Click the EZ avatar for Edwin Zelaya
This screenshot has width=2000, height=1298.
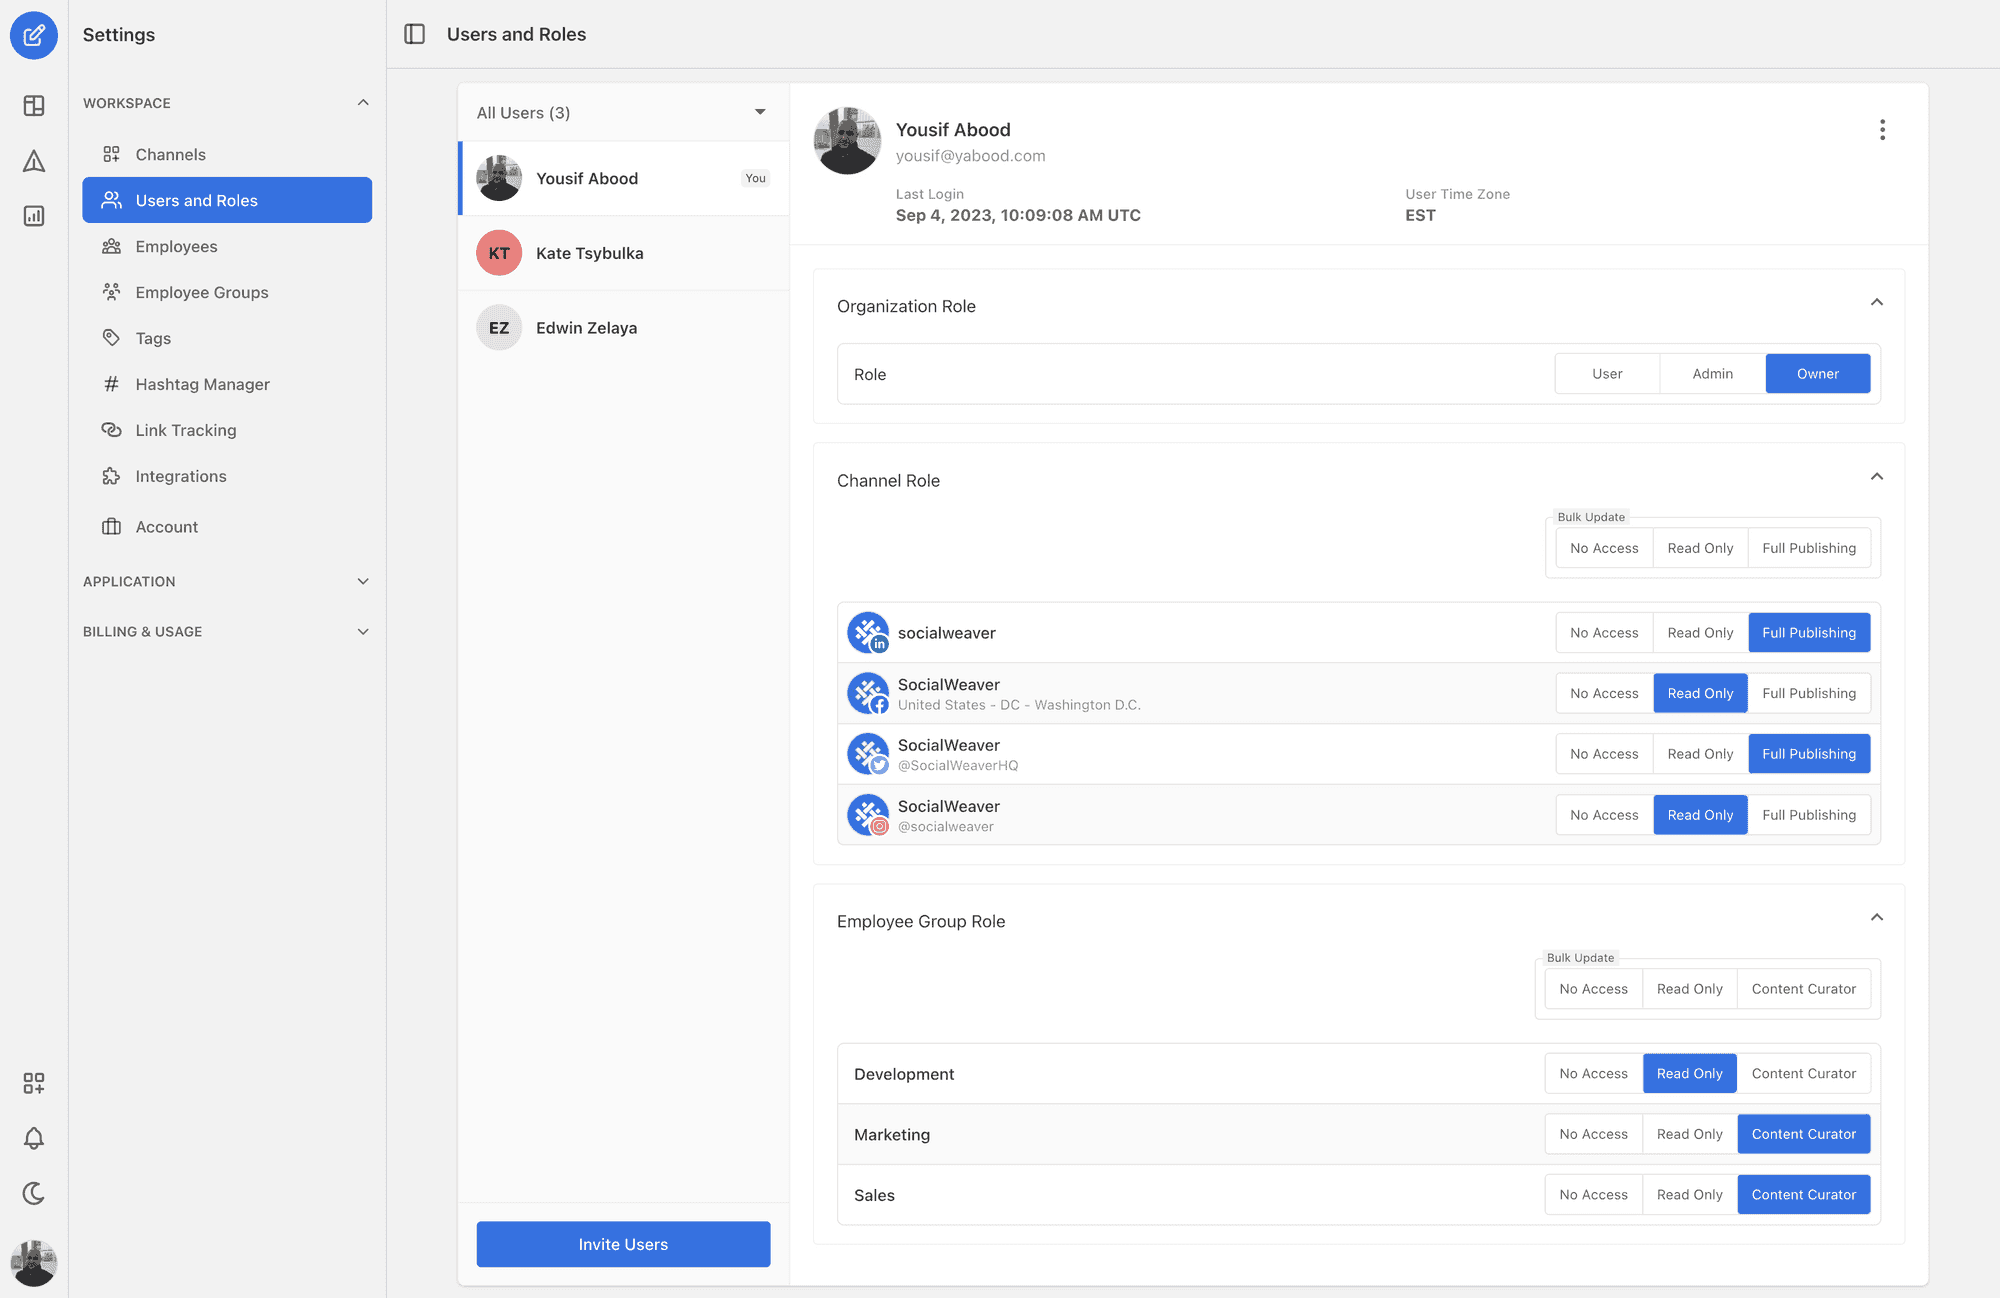point(499,328)
